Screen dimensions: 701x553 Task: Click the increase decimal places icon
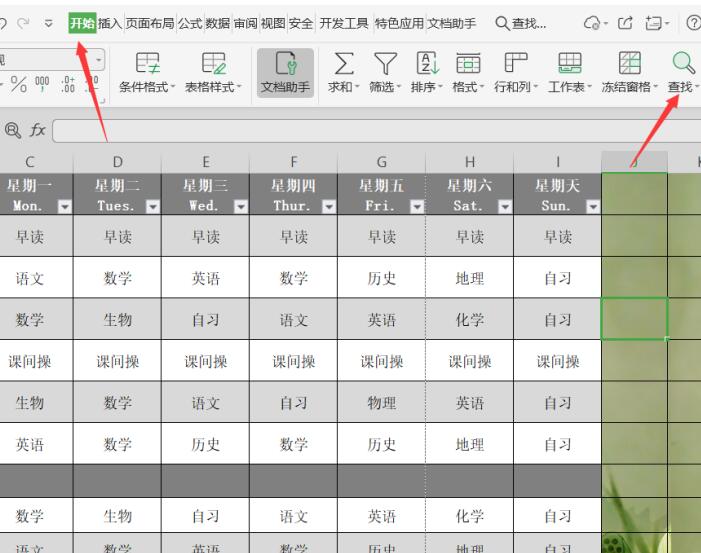[68, 84]
